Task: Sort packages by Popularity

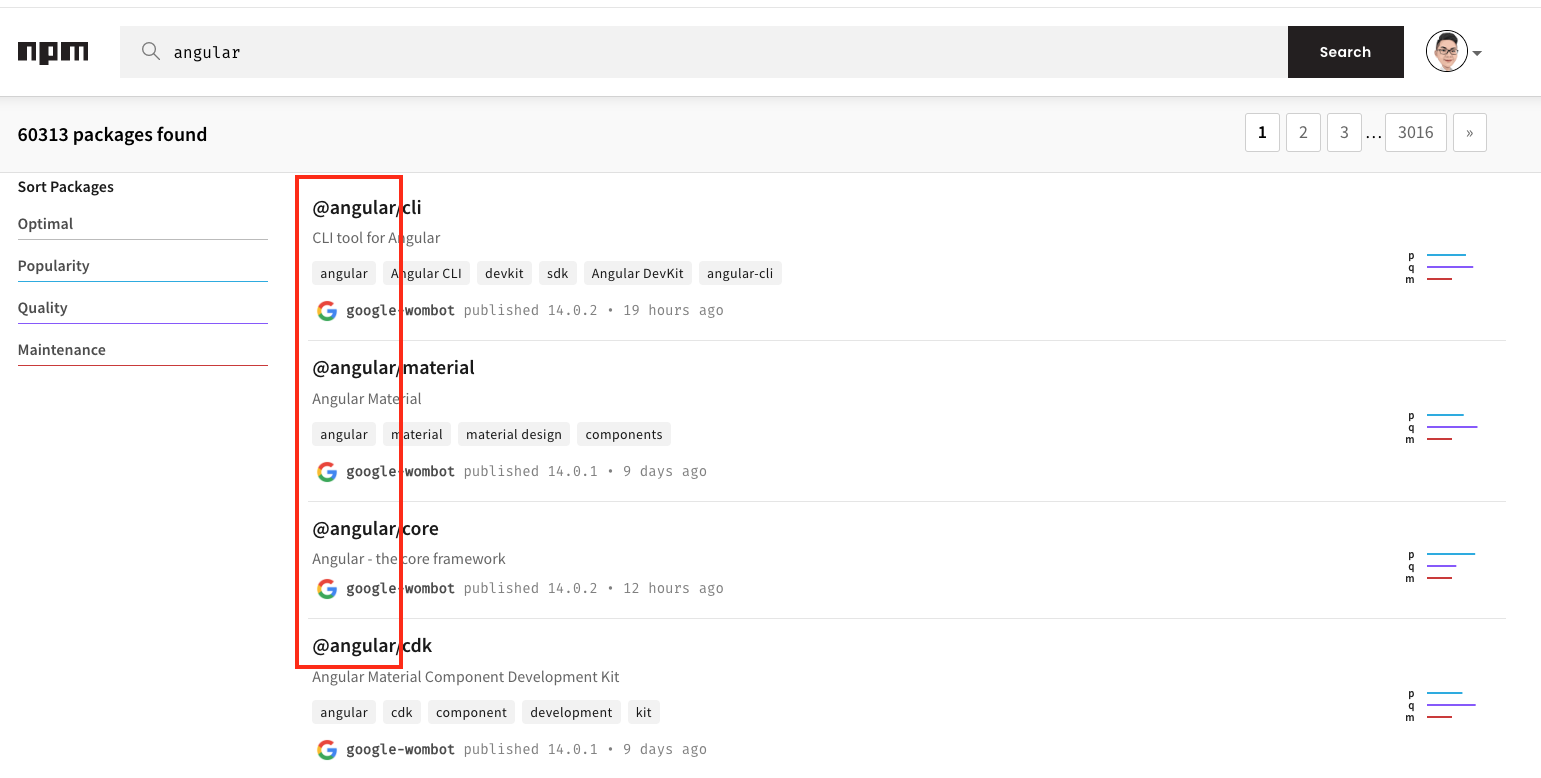Action: [143, 266]
